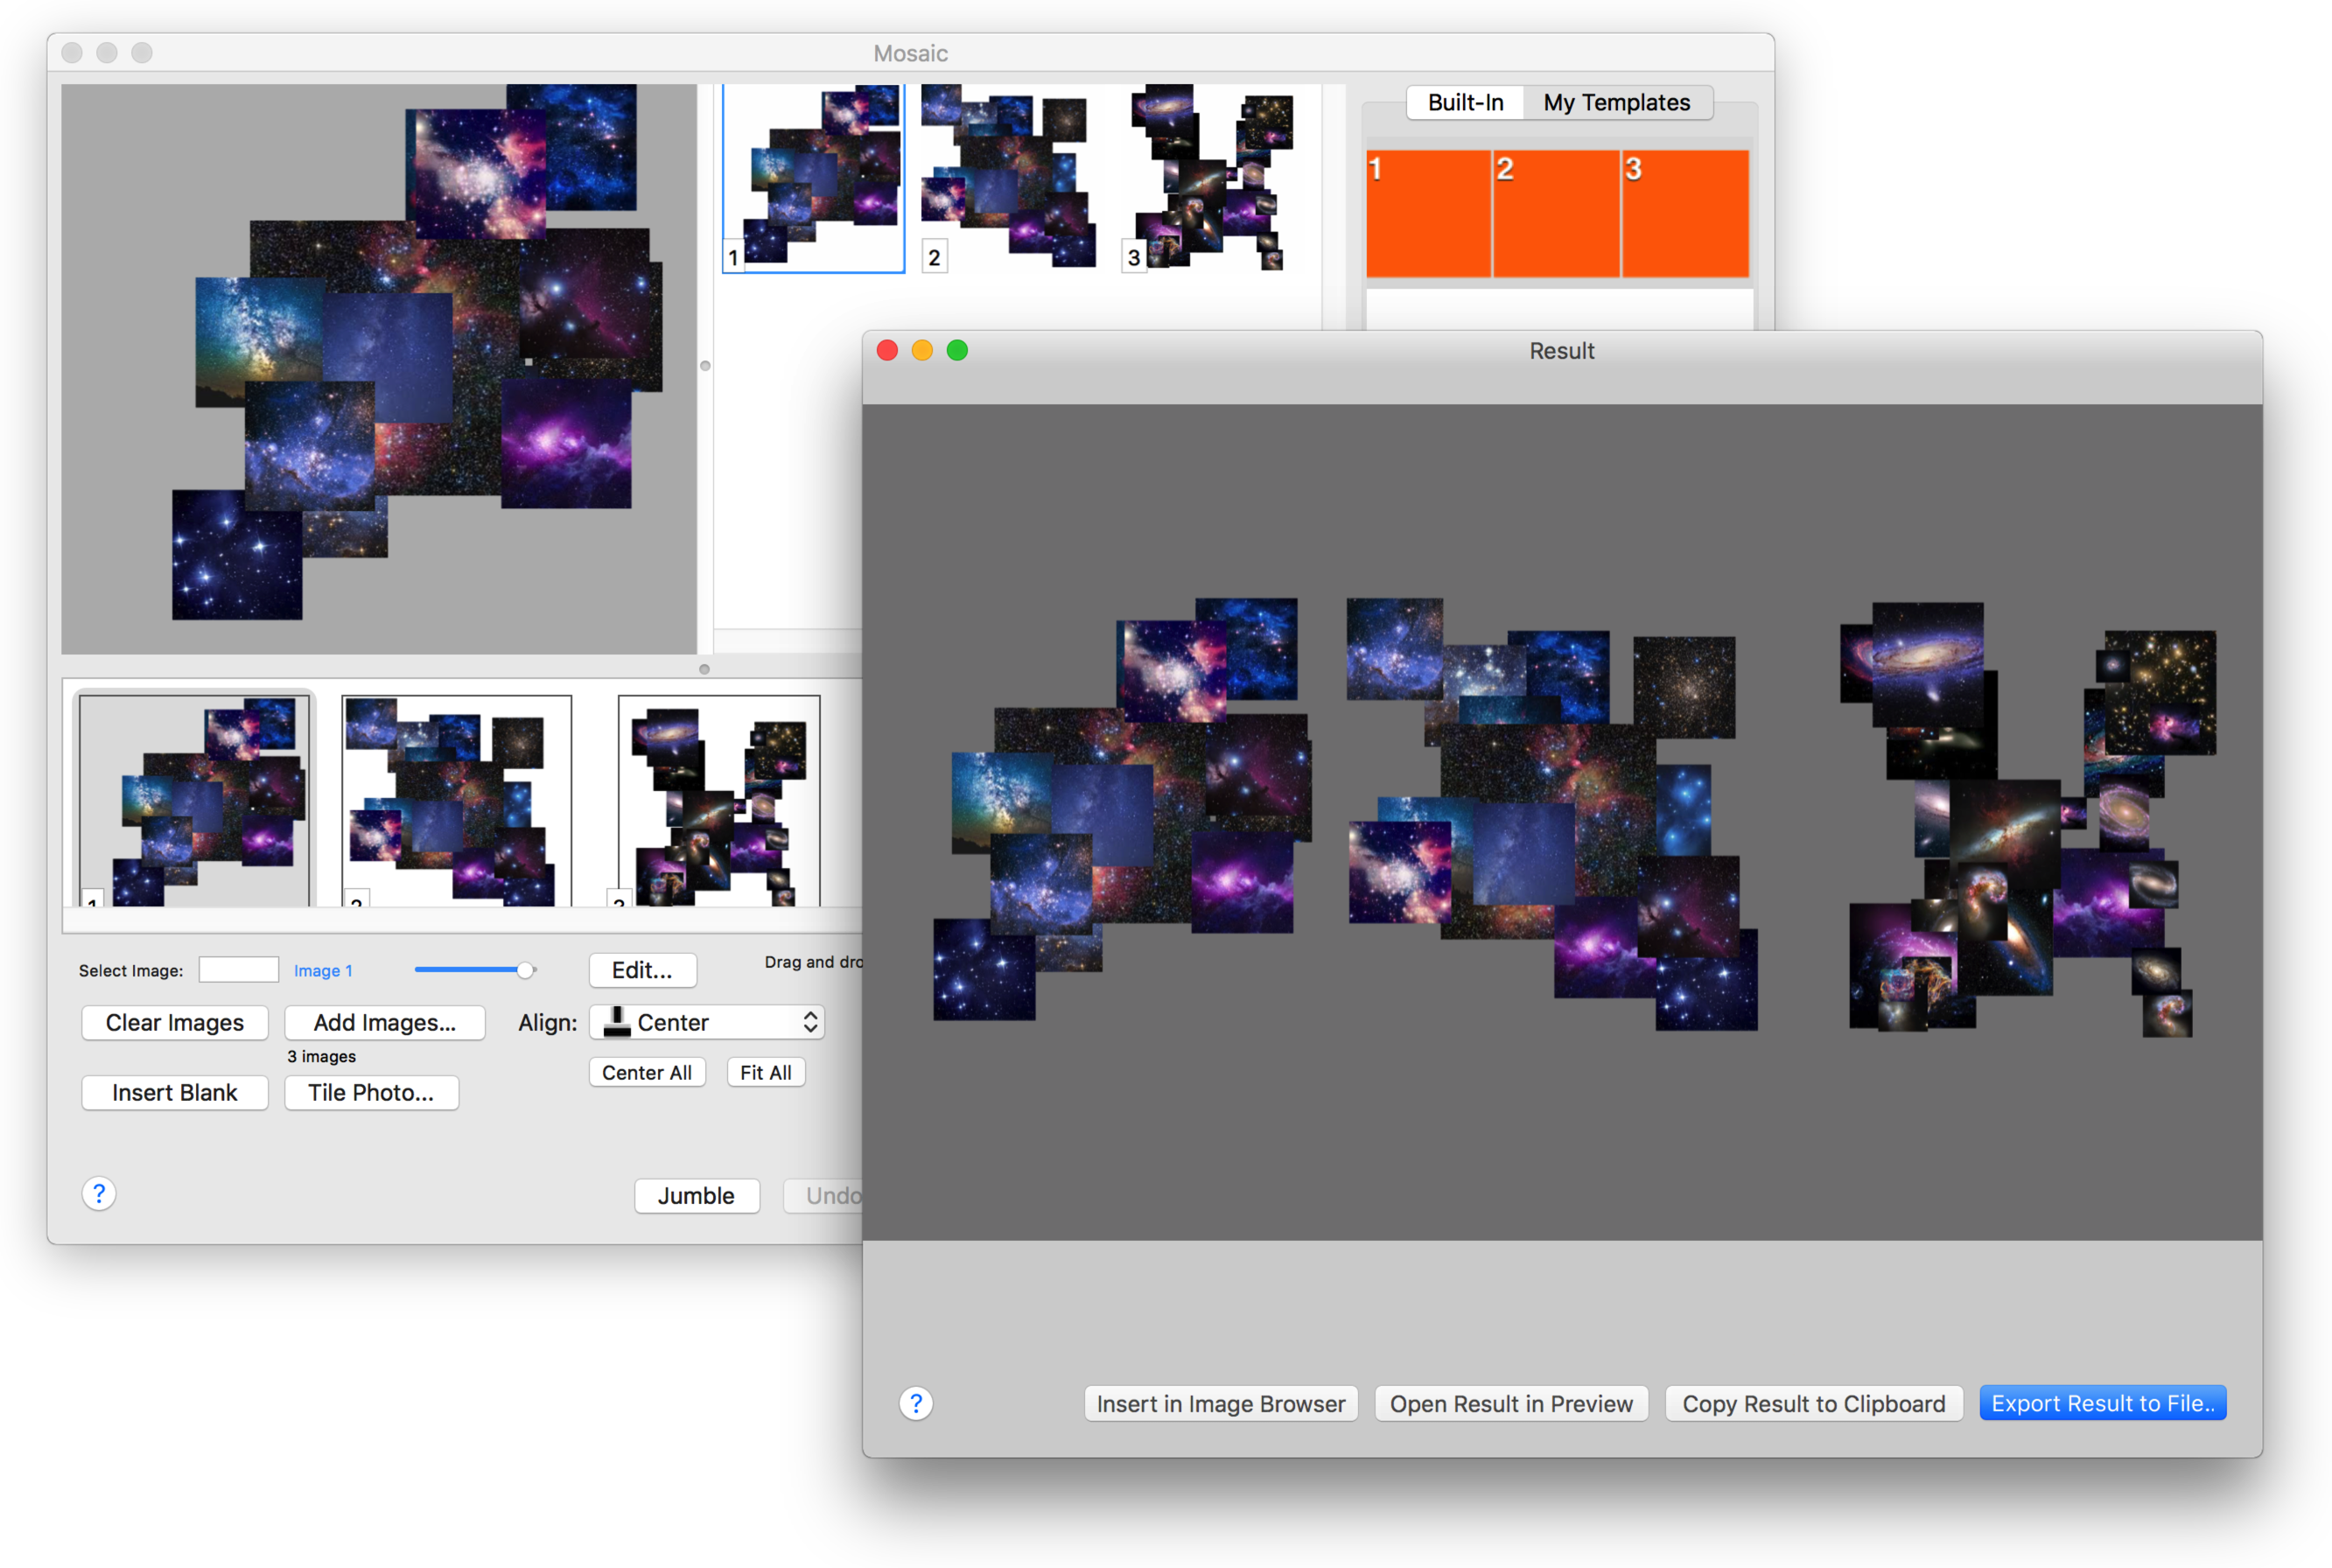Image resolution: width=2332 pixels, height=1568 pixels.
Task: Switch to the Built-In templates tab
Action: (x=1465, y=102)
